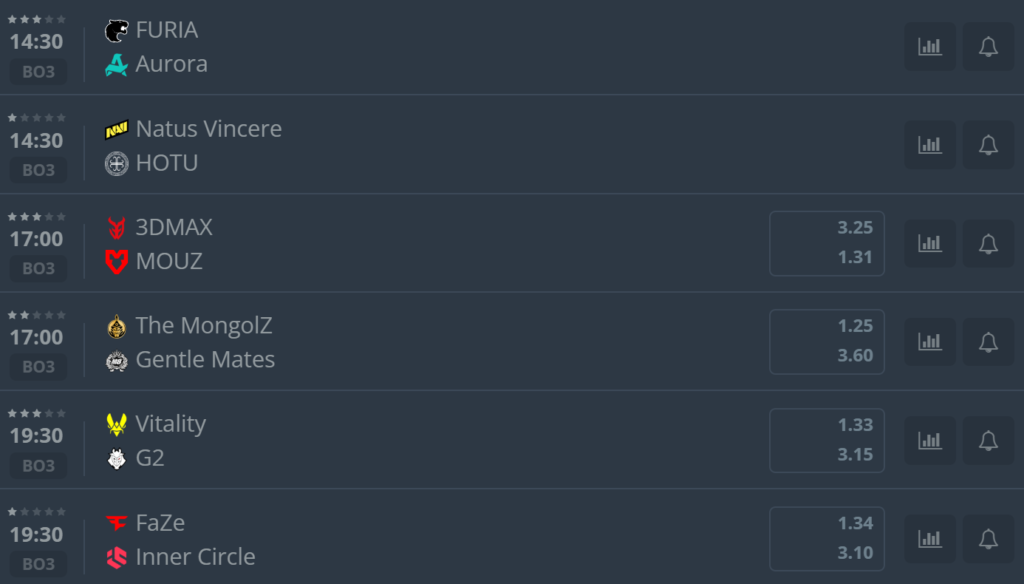Screen dimensions: 1024x584
Task: Toggle bell alert for 3DMAX vs MOUZ
Action: click(x=988, y=244)
